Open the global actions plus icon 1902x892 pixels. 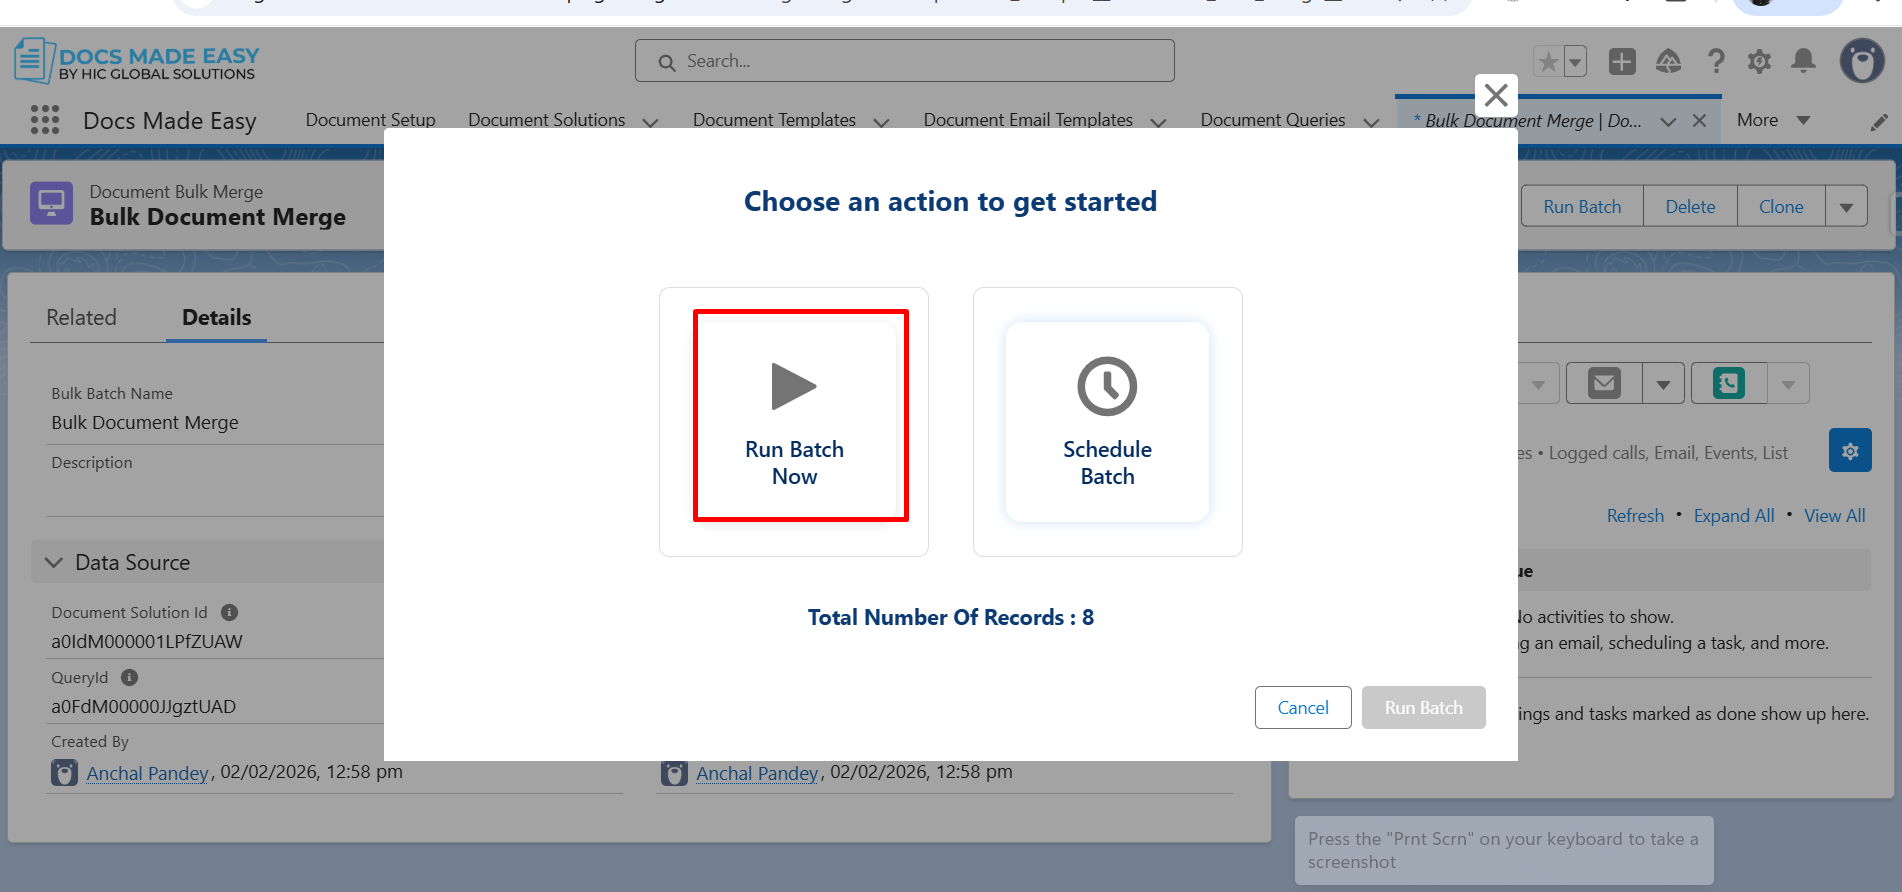coord(1622,61)
